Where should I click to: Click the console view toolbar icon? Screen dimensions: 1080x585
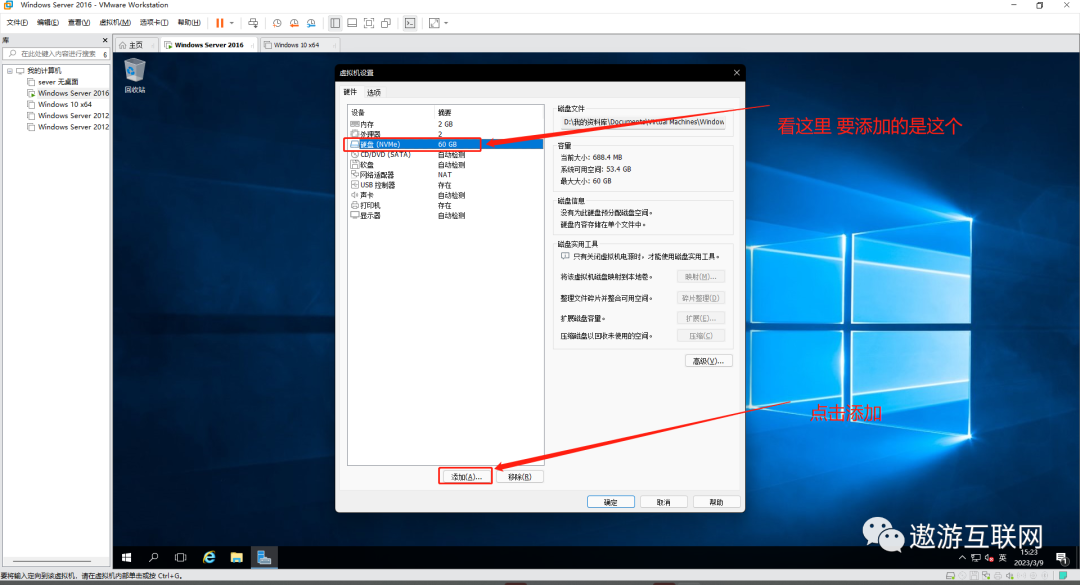[x=410, y=23]
